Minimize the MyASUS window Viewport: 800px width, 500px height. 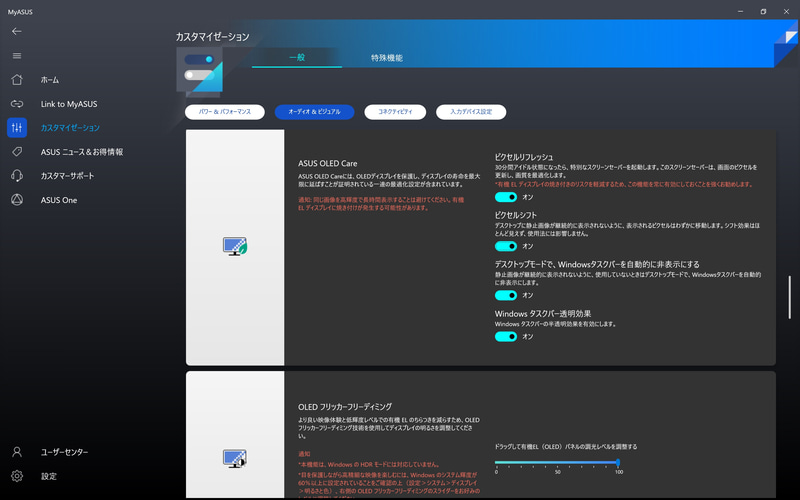tap(740, 11)
